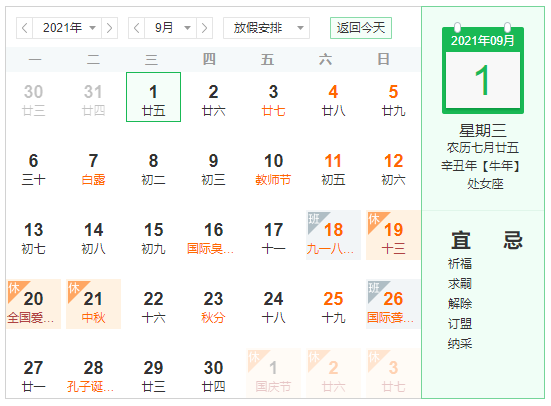Go to the previous year arrow
The image size is (551, 406).
click(x=25, y=28)
